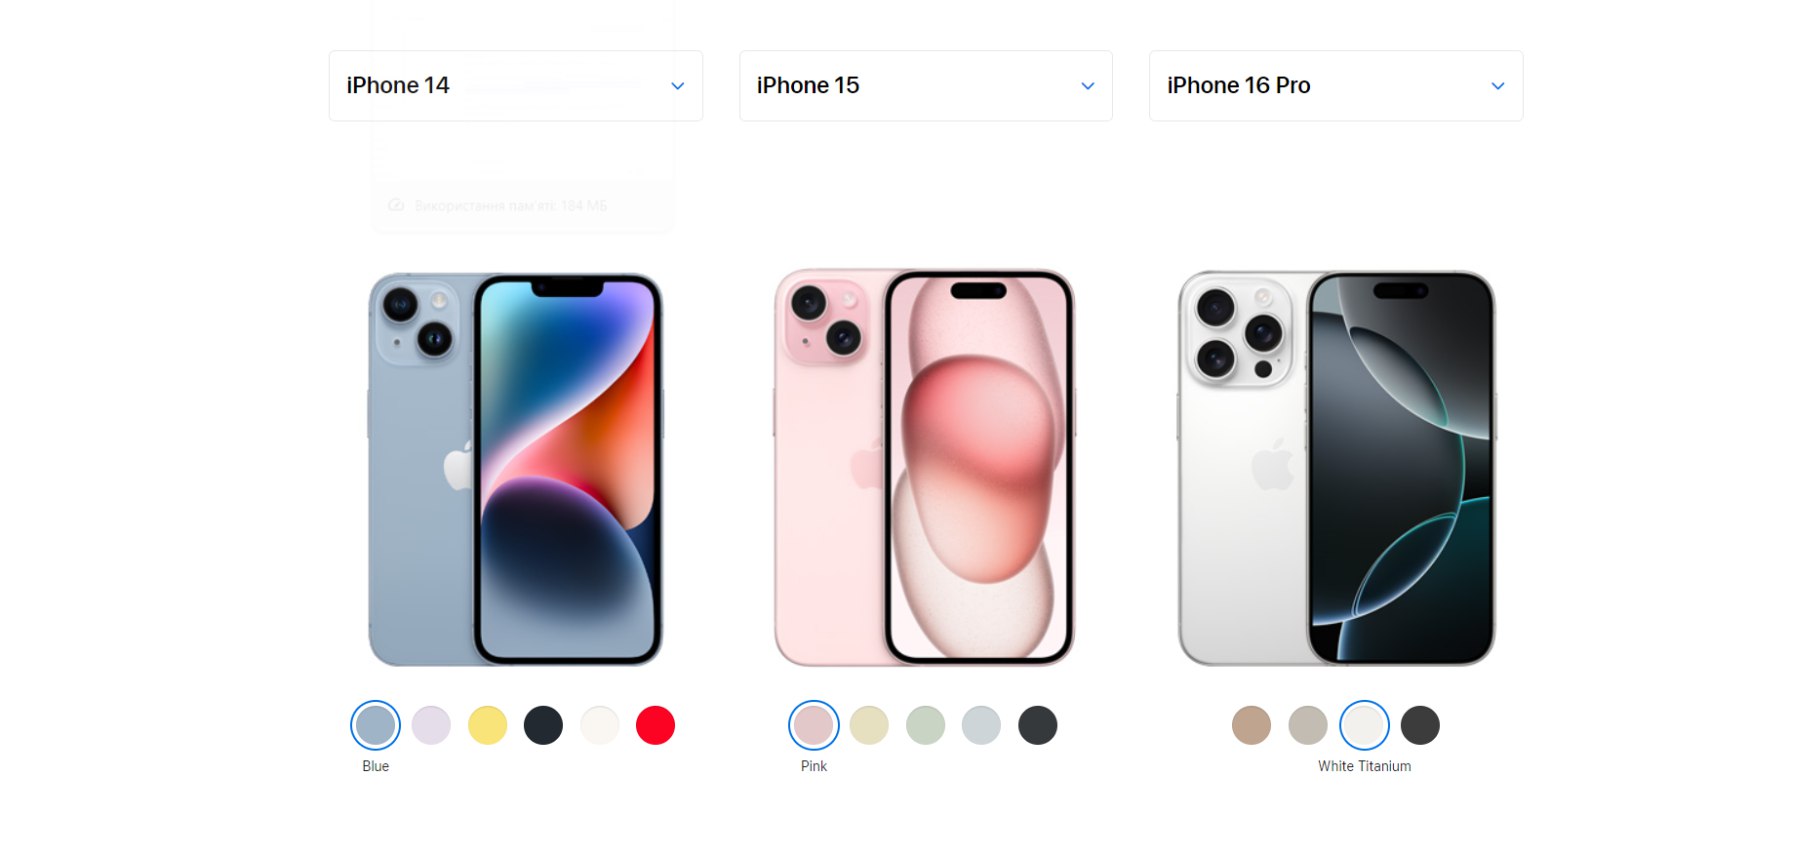This screenshot has width=1820, height=860.
Task: Click the blue iPhone 14 product image
Action: [x=516, y=469]
